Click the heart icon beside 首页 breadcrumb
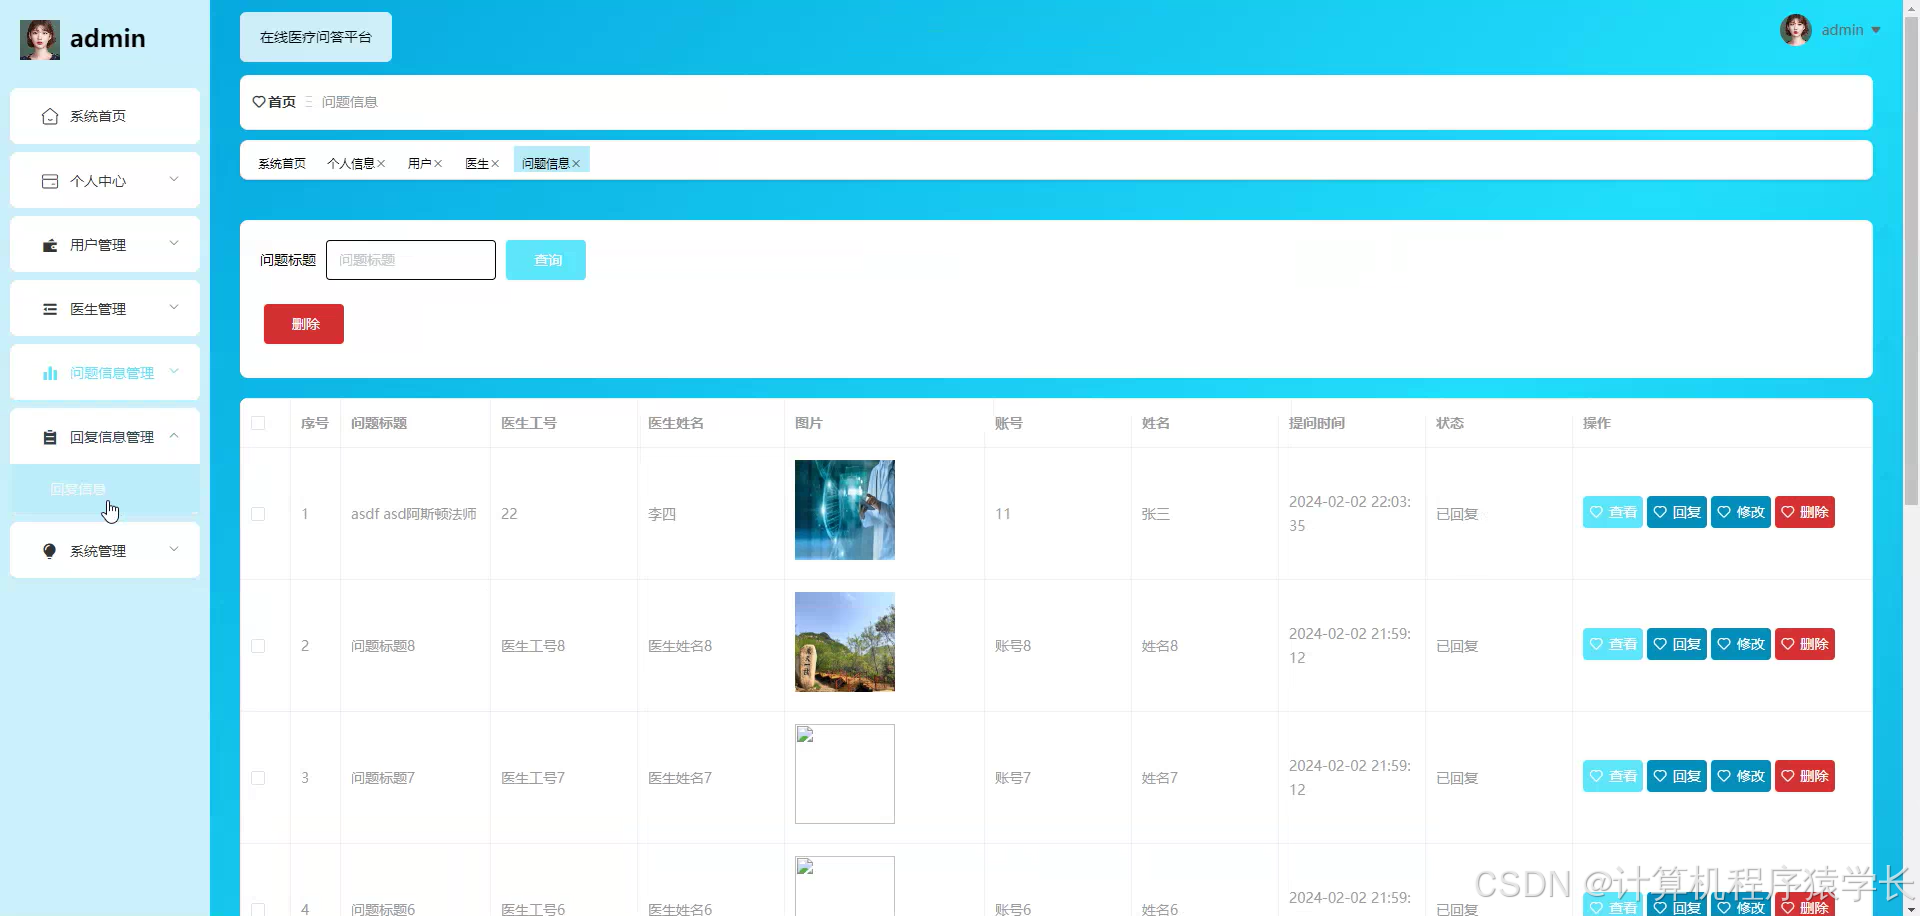Viewport: 1920px width, 916px height. coord(259,102)
